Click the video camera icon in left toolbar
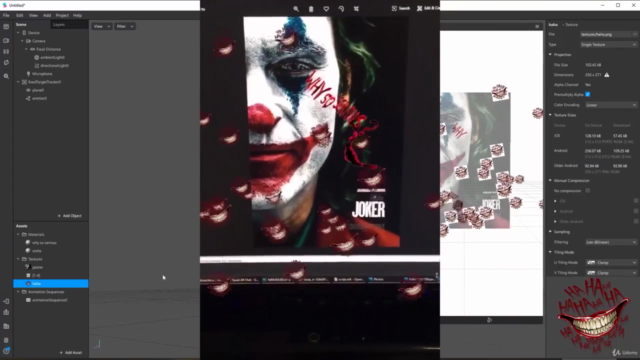 [x=6, y=40]
